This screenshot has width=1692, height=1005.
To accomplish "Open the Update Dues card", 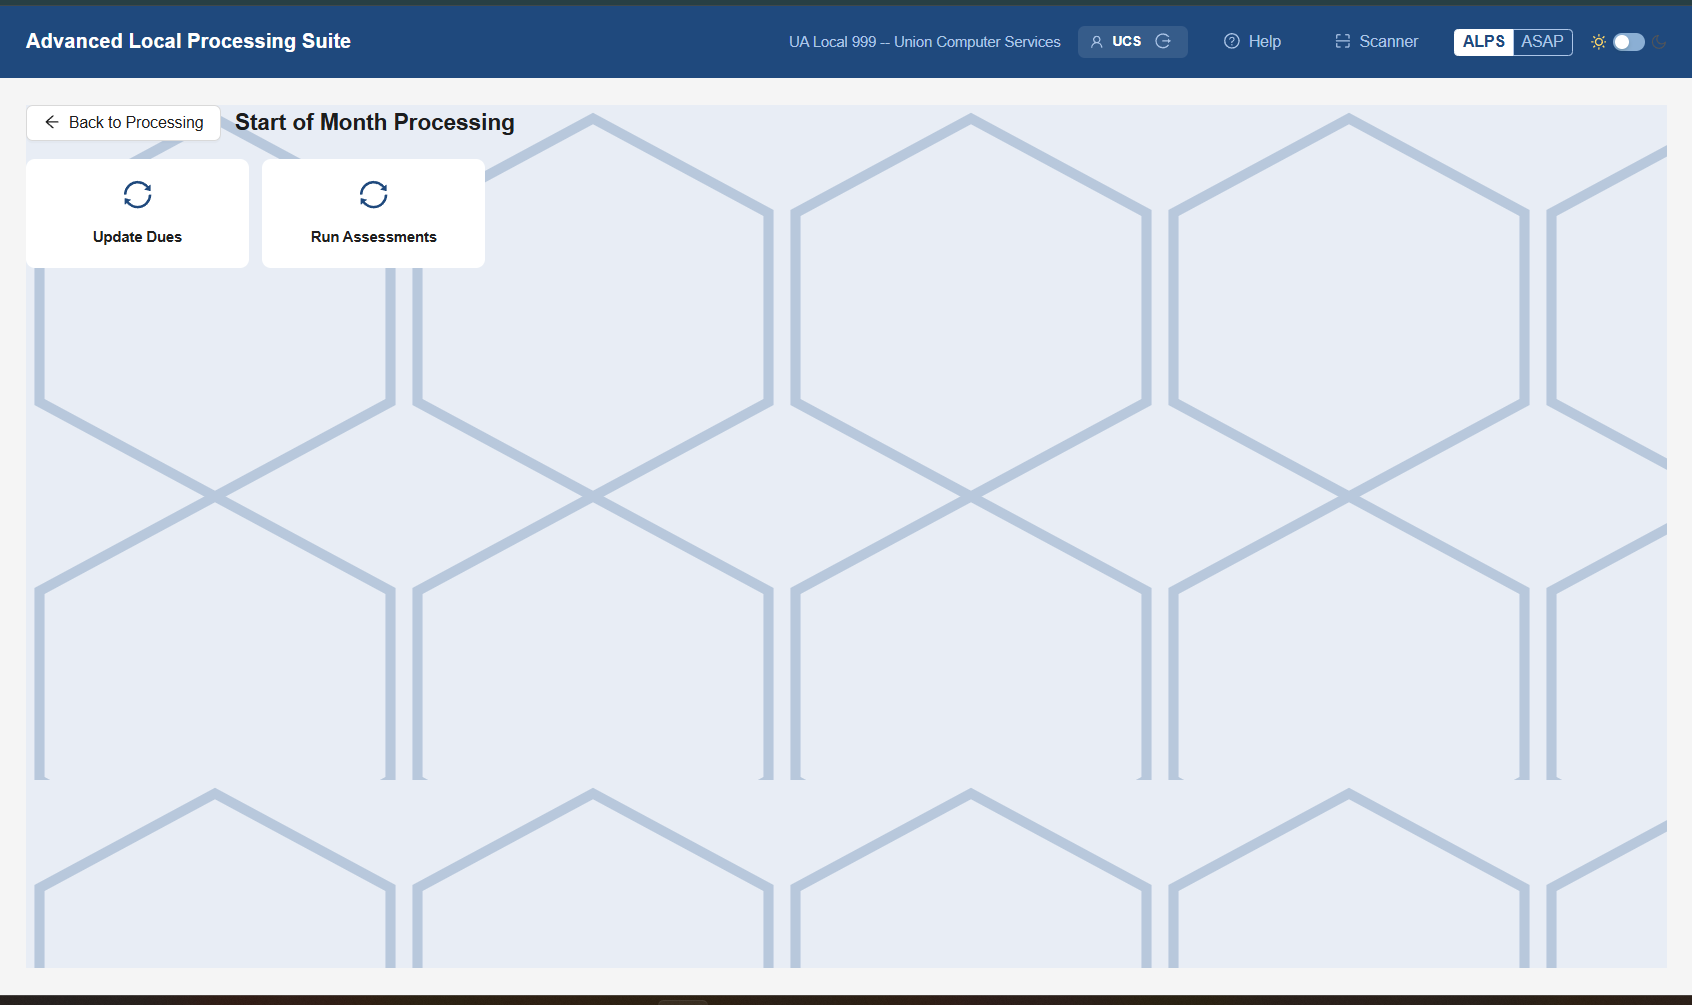I will pyautogui.click(x=137, y=213).
